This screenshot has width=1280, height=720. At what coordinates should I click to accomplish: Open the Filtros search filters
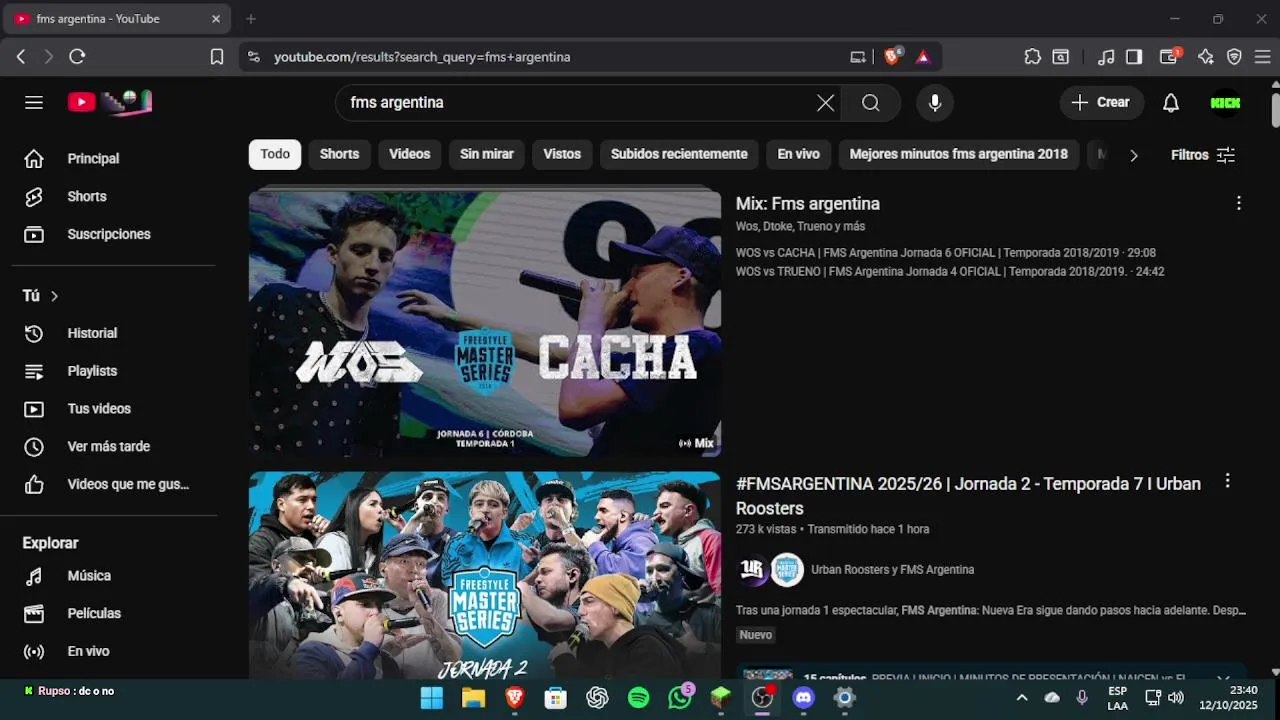coord(1203,155)
